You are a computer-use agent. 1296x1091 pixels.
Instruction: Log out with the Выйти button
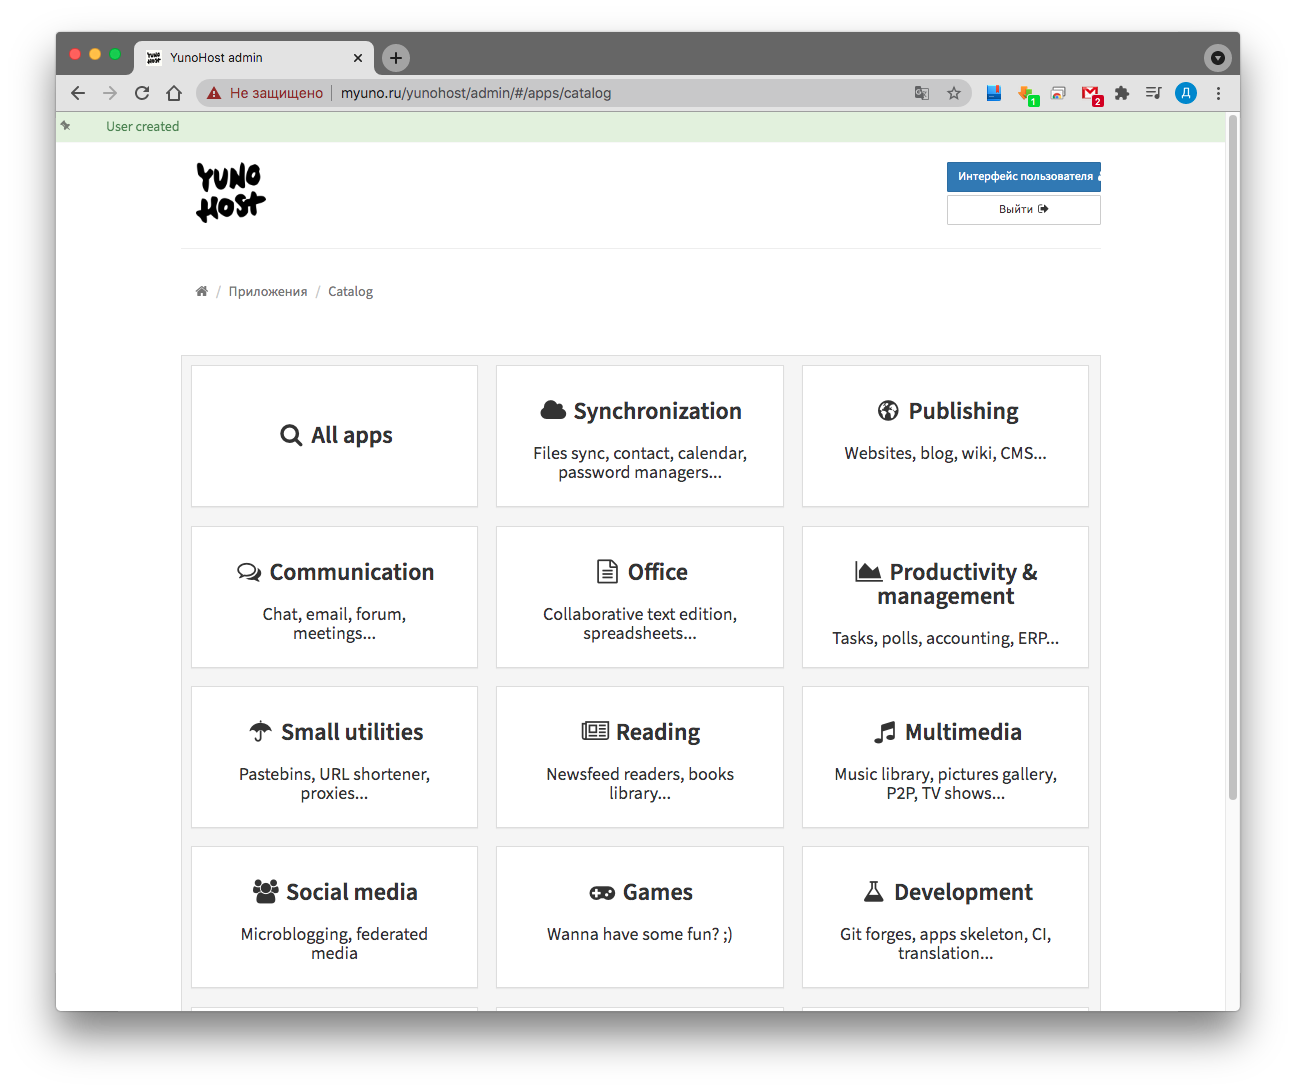click(x=1024, y=209)
